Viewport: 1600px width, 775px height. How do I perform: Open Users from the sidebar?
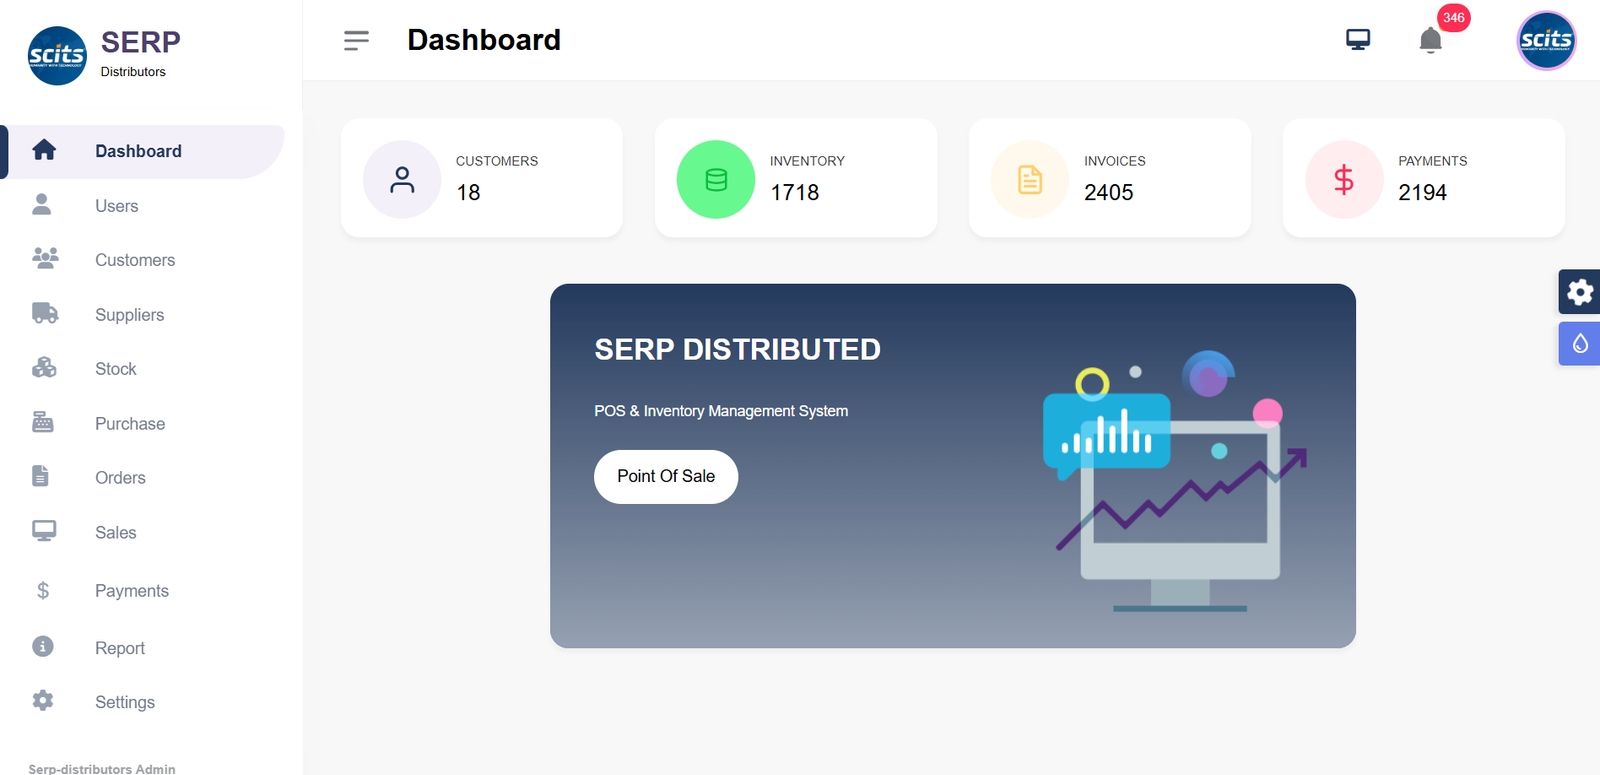(116, 206)
